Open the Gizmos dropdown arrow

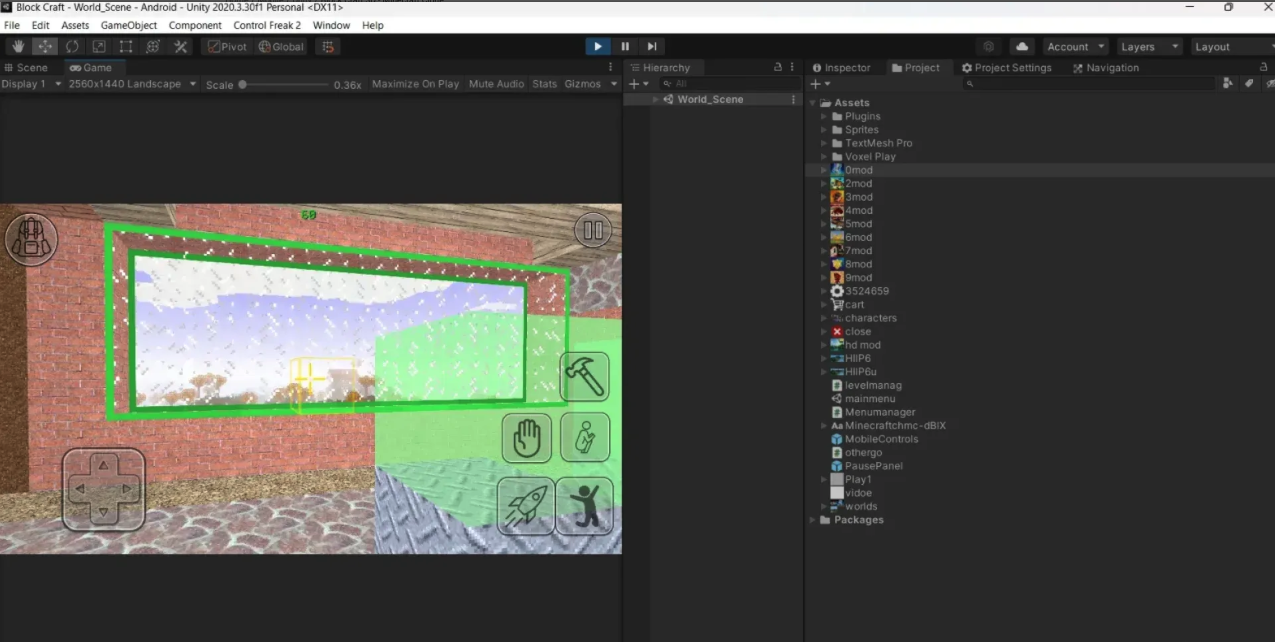(x=613, y=84)
